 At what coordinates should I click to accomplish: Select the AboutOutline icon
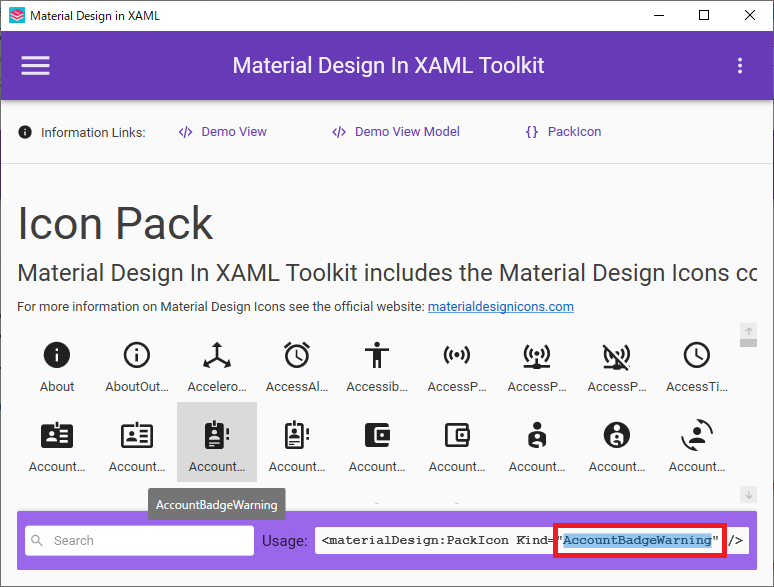click(137, 355)
